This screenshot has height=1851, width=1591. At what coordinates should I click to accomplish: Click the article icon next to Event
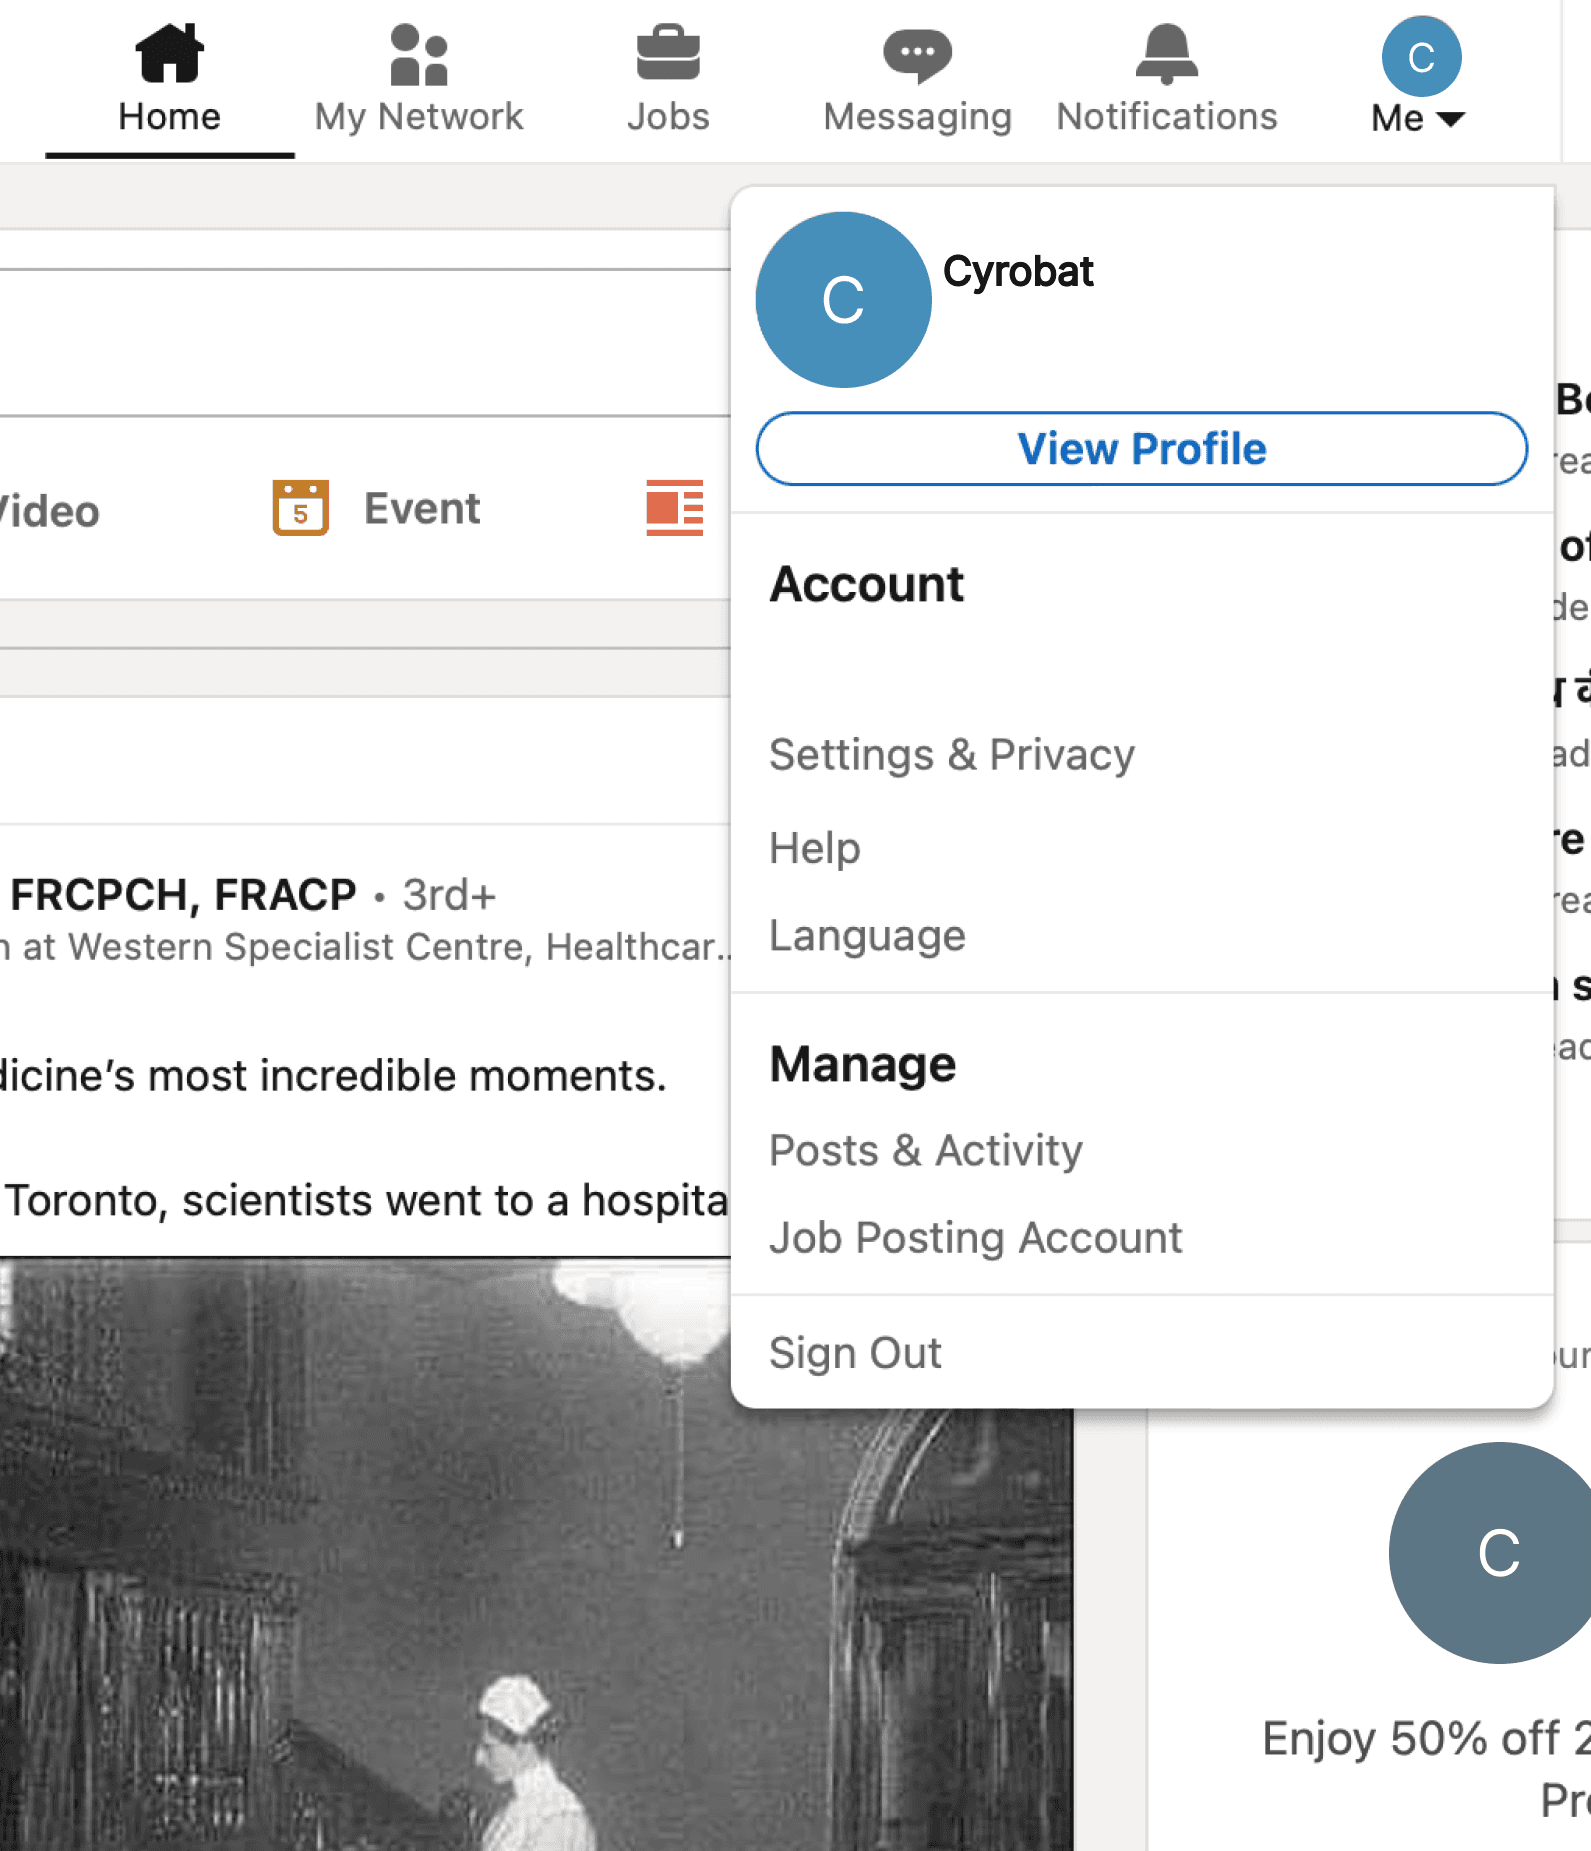(x=675, y=508)
